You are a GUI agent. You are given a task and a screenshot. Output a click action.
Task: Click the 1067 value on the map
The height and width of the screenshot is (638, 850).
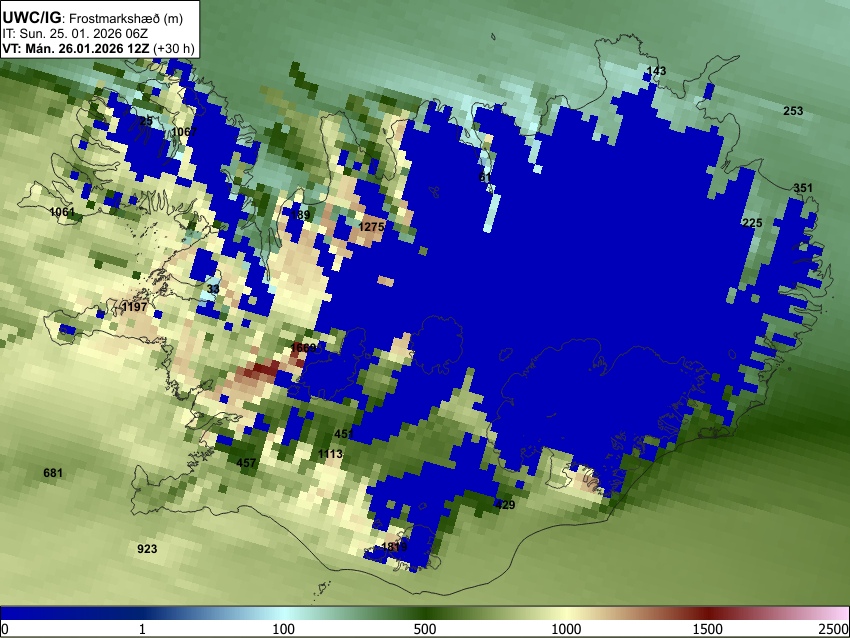tap(184, 132)
